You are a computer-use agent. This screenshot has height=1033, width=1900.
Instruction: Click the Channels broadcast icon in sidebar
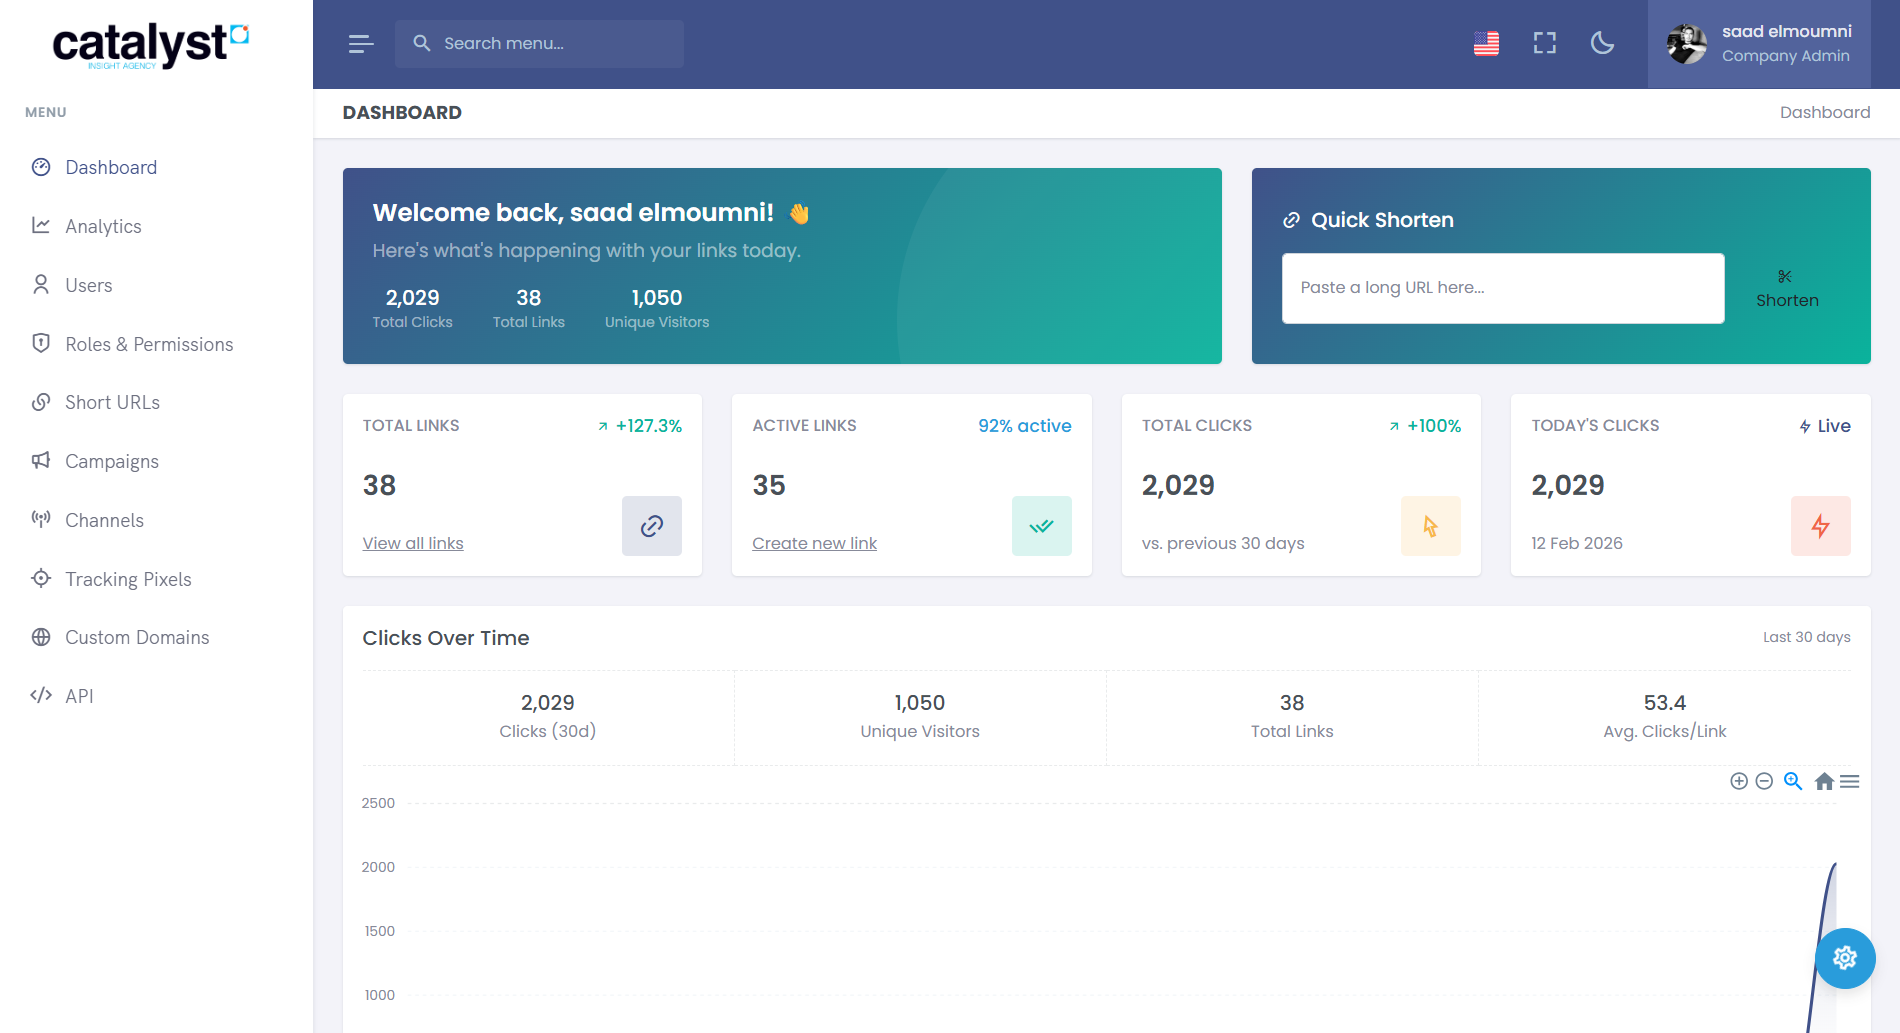click(40, 519)
